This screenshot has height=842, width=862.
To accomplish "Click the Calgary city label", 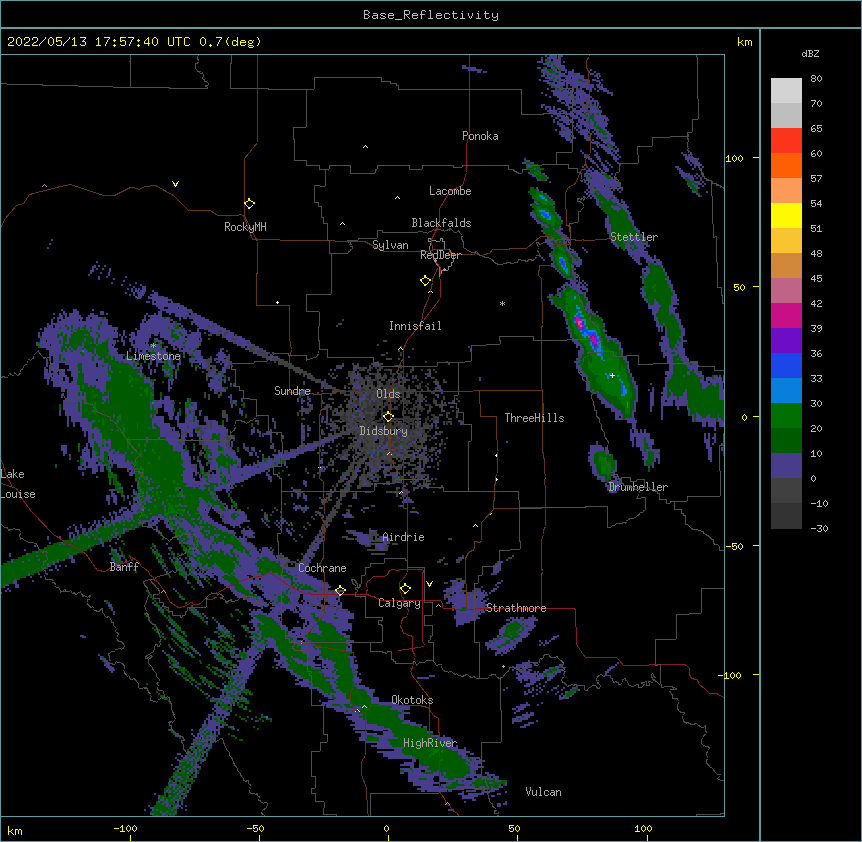I will coord(399,603).
